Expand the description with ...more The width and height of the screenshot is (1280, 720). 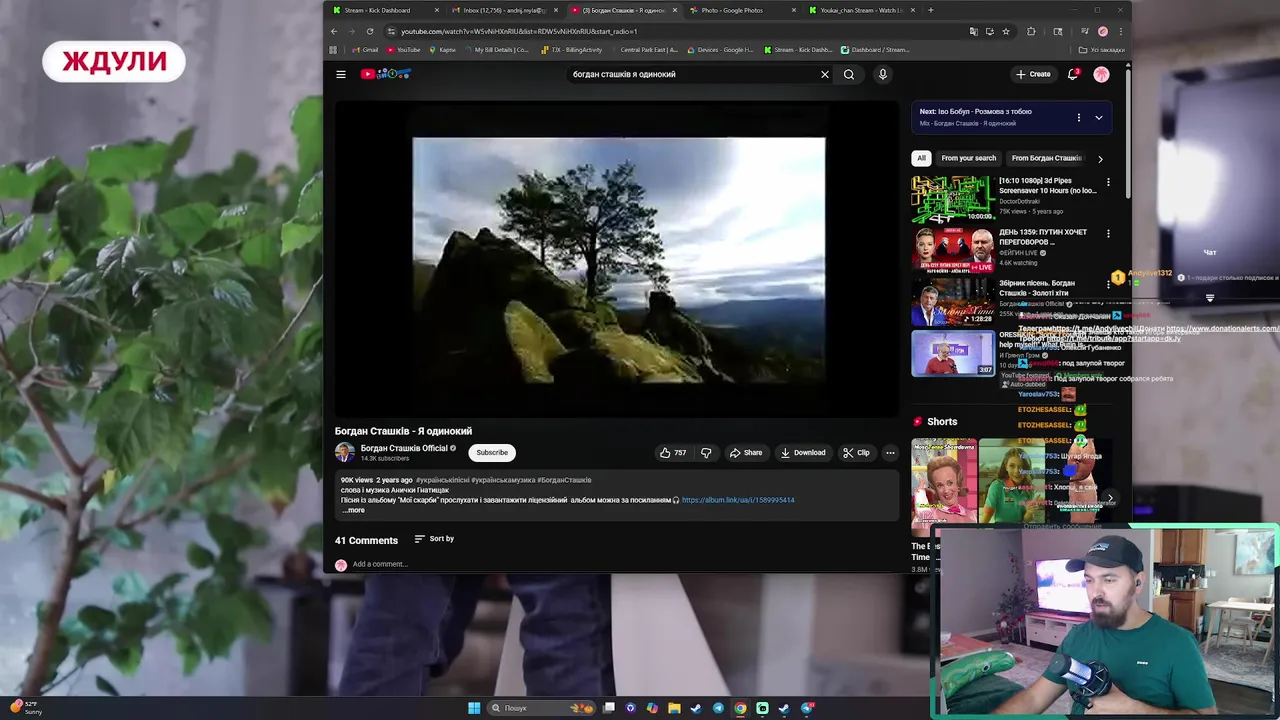354,510
